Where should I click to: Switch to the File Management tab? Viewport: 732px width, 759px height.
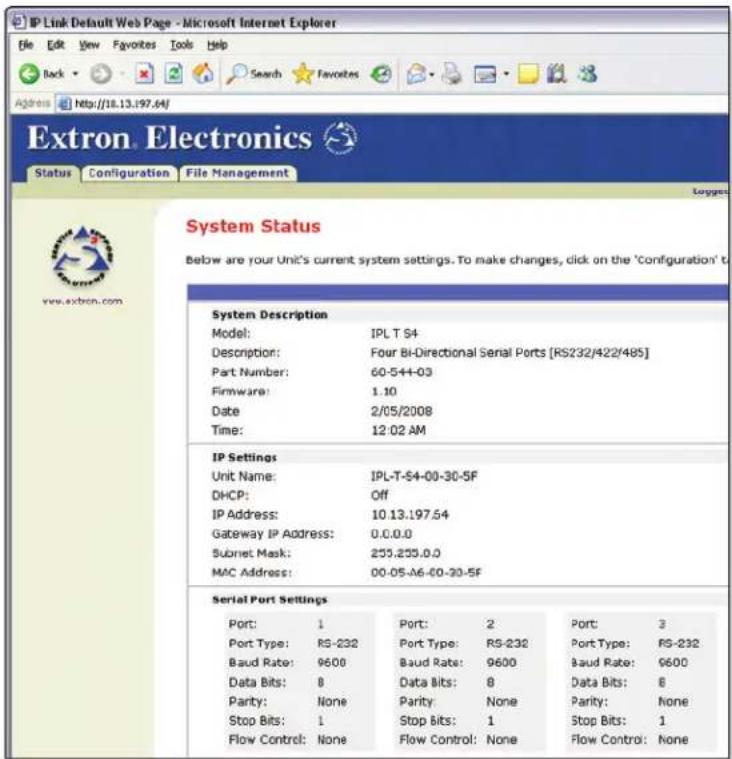pyautogui.click(x=237, y=173)
